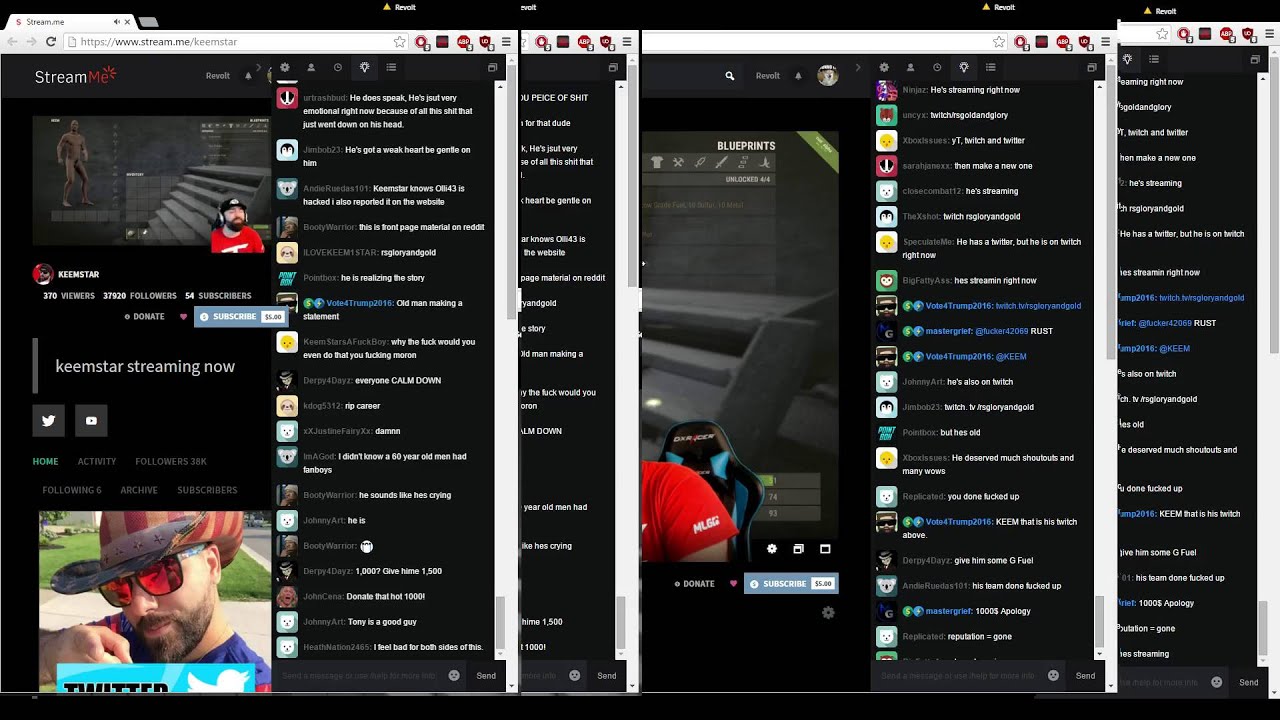1280x720 pixels.
Task: Mute the Stream.me tab audio
Action: click(x=116, y=21)
